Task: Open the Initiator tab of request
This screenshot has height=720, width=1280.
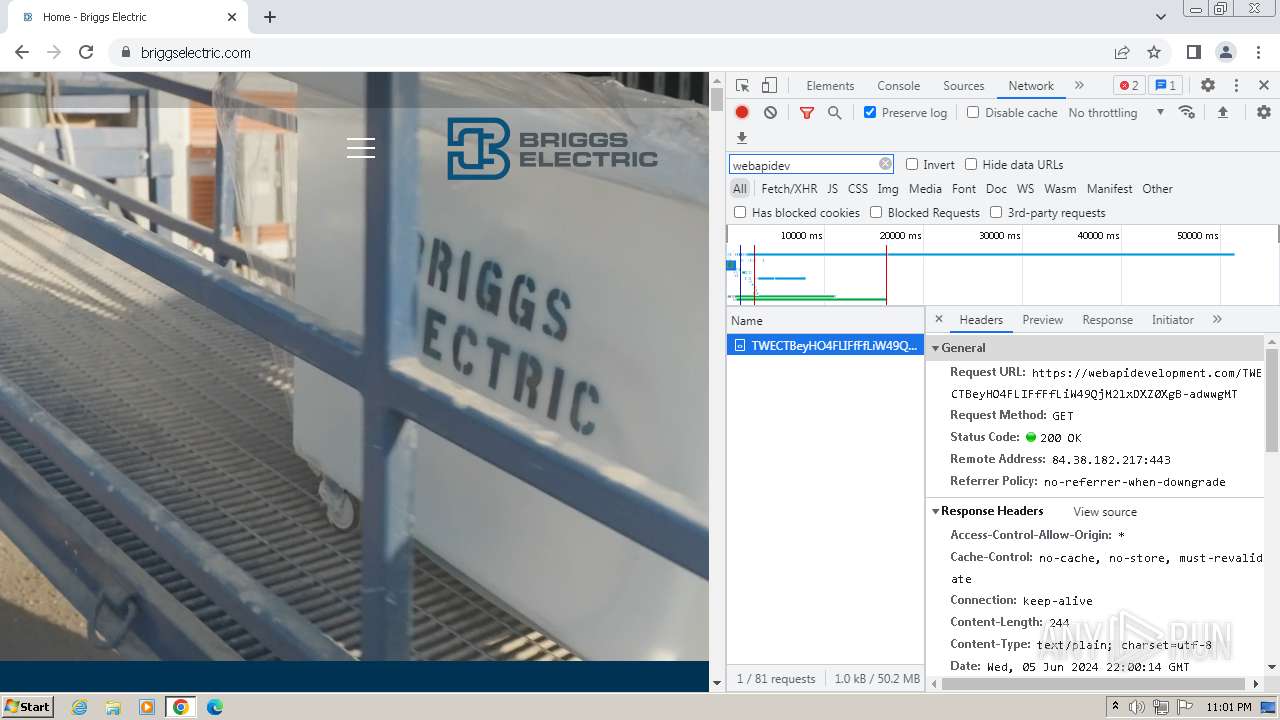Action: [1172, 320]
